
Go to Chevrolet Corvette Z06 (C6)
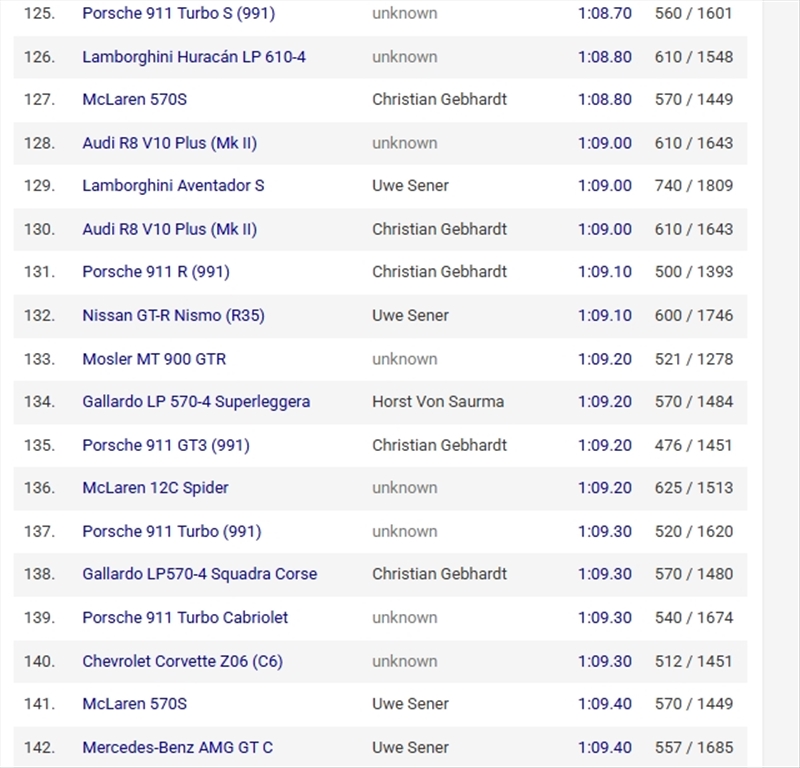[183, 661]
